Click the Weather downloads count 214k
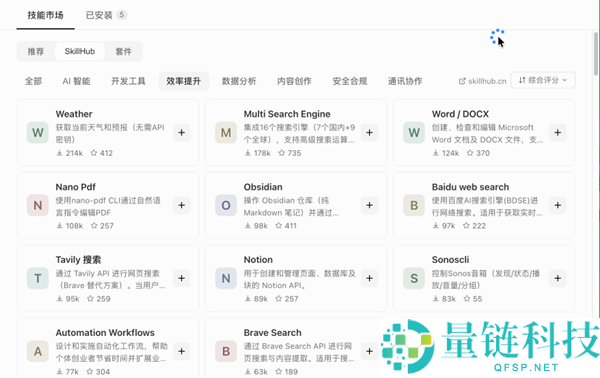The image size is (600, 378). pos(70,153)
